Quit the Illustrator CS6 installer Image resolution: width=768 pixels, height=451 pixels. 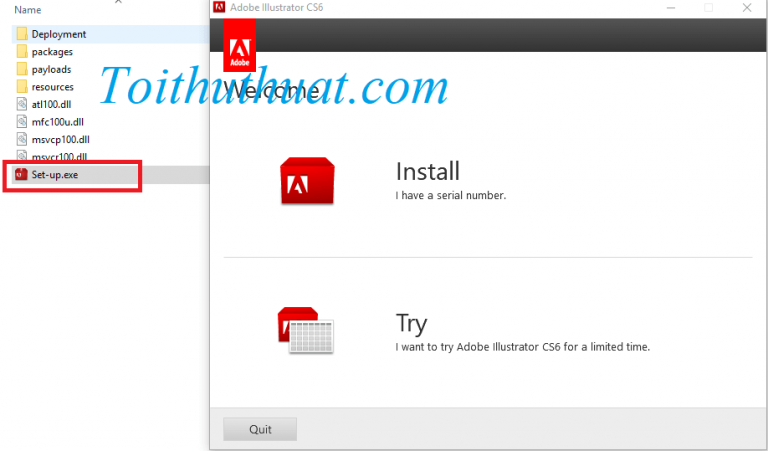coord(260,429)
